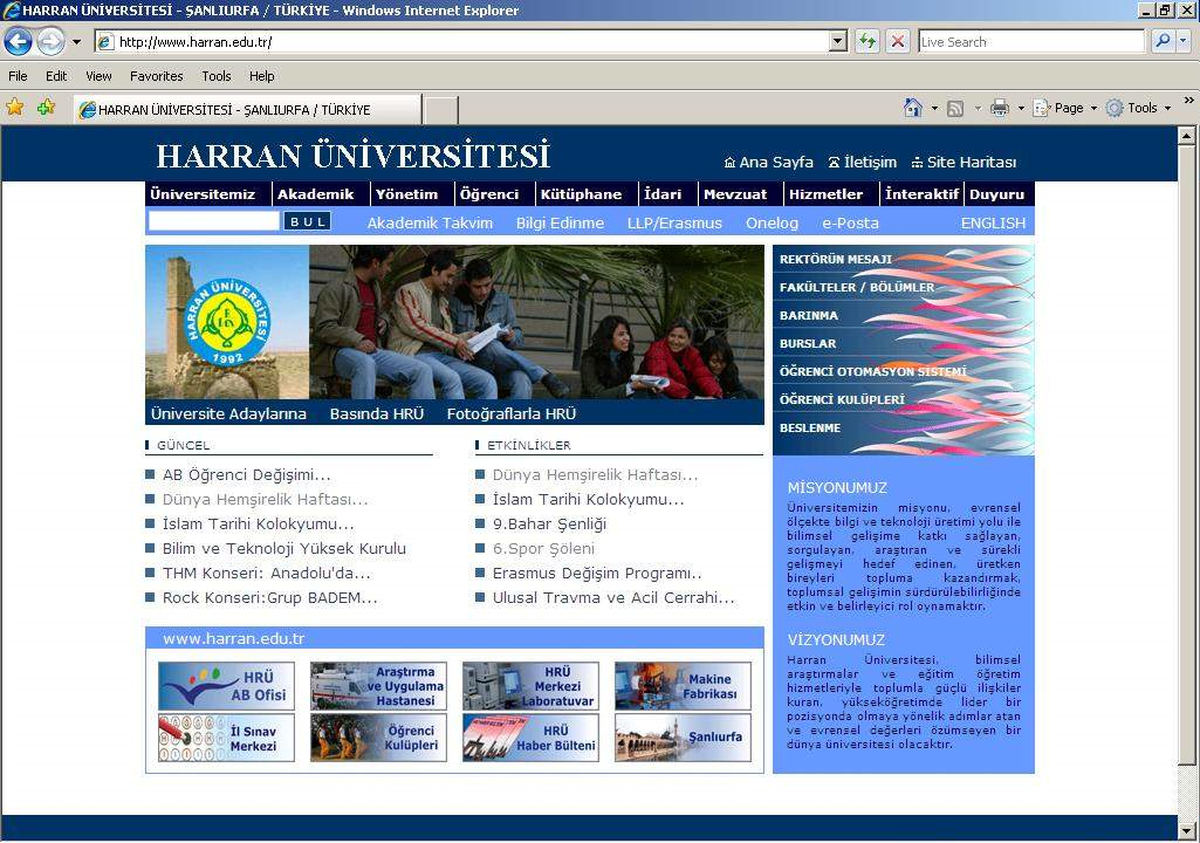Open the Favorites menu
This screenshot has width=1200, height=843.
click(x=156, y=76)
